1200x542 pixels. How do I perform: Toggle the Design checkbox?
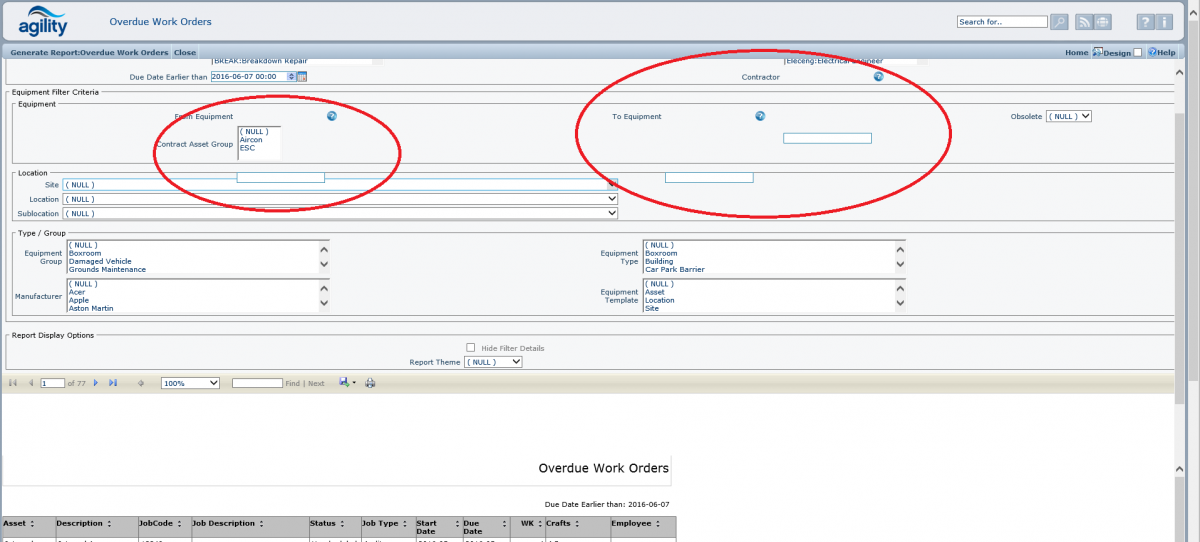click(1138, 52)
